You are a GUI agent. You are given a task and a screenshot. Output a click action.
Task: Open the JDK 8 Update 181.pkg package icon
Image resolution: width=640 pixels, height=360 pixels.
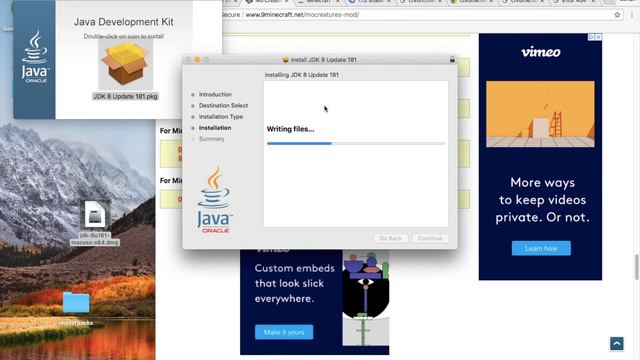pyautogui.click(x=126, y=64)
